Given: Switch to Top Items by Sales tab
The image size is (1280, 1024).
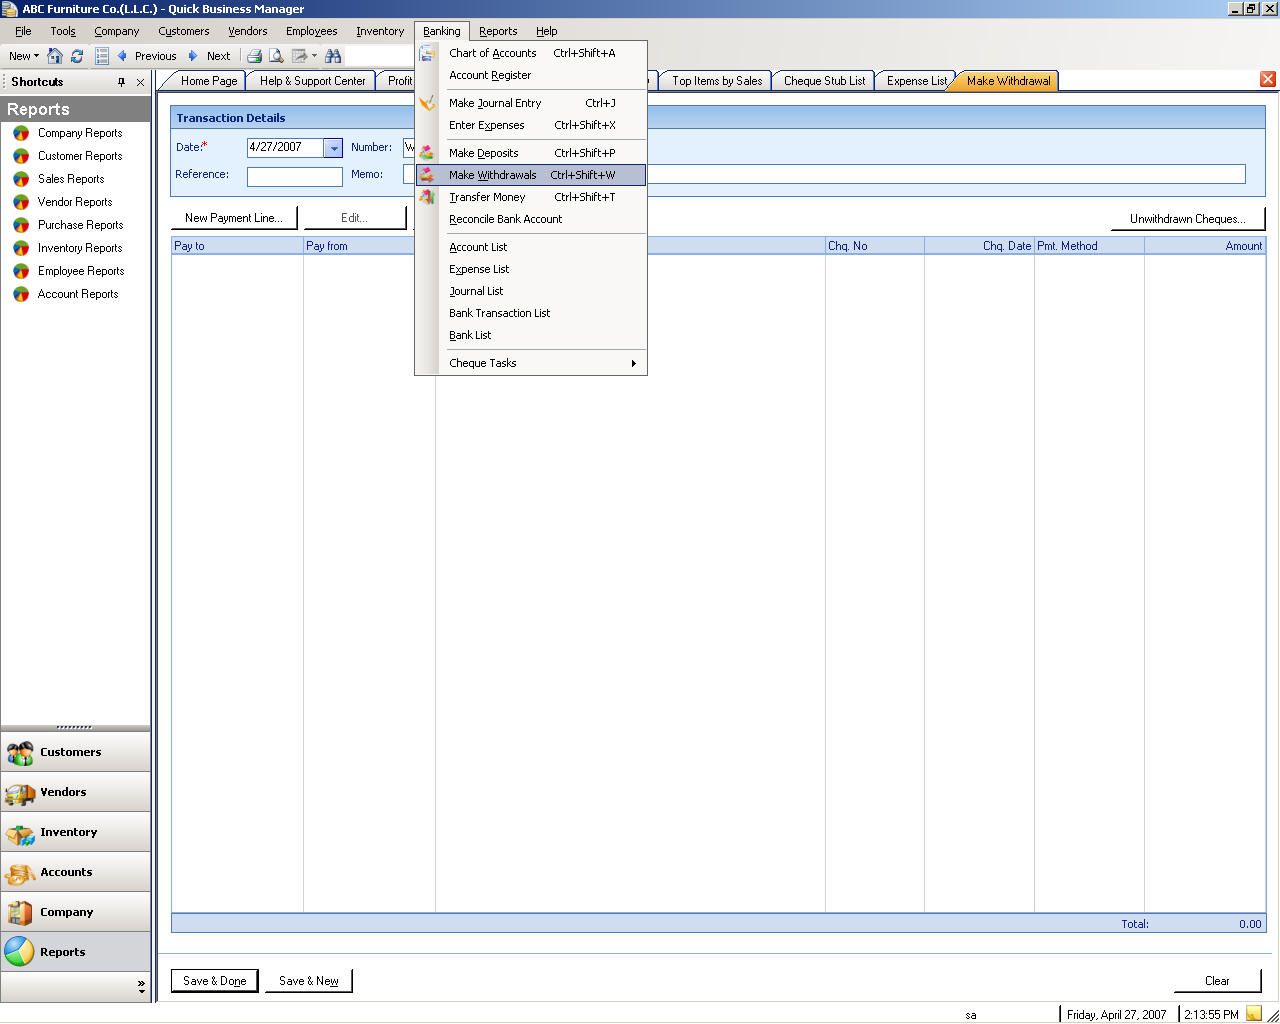Looking at the screenshot, I should pyautogui.click(x=717, y=81).
